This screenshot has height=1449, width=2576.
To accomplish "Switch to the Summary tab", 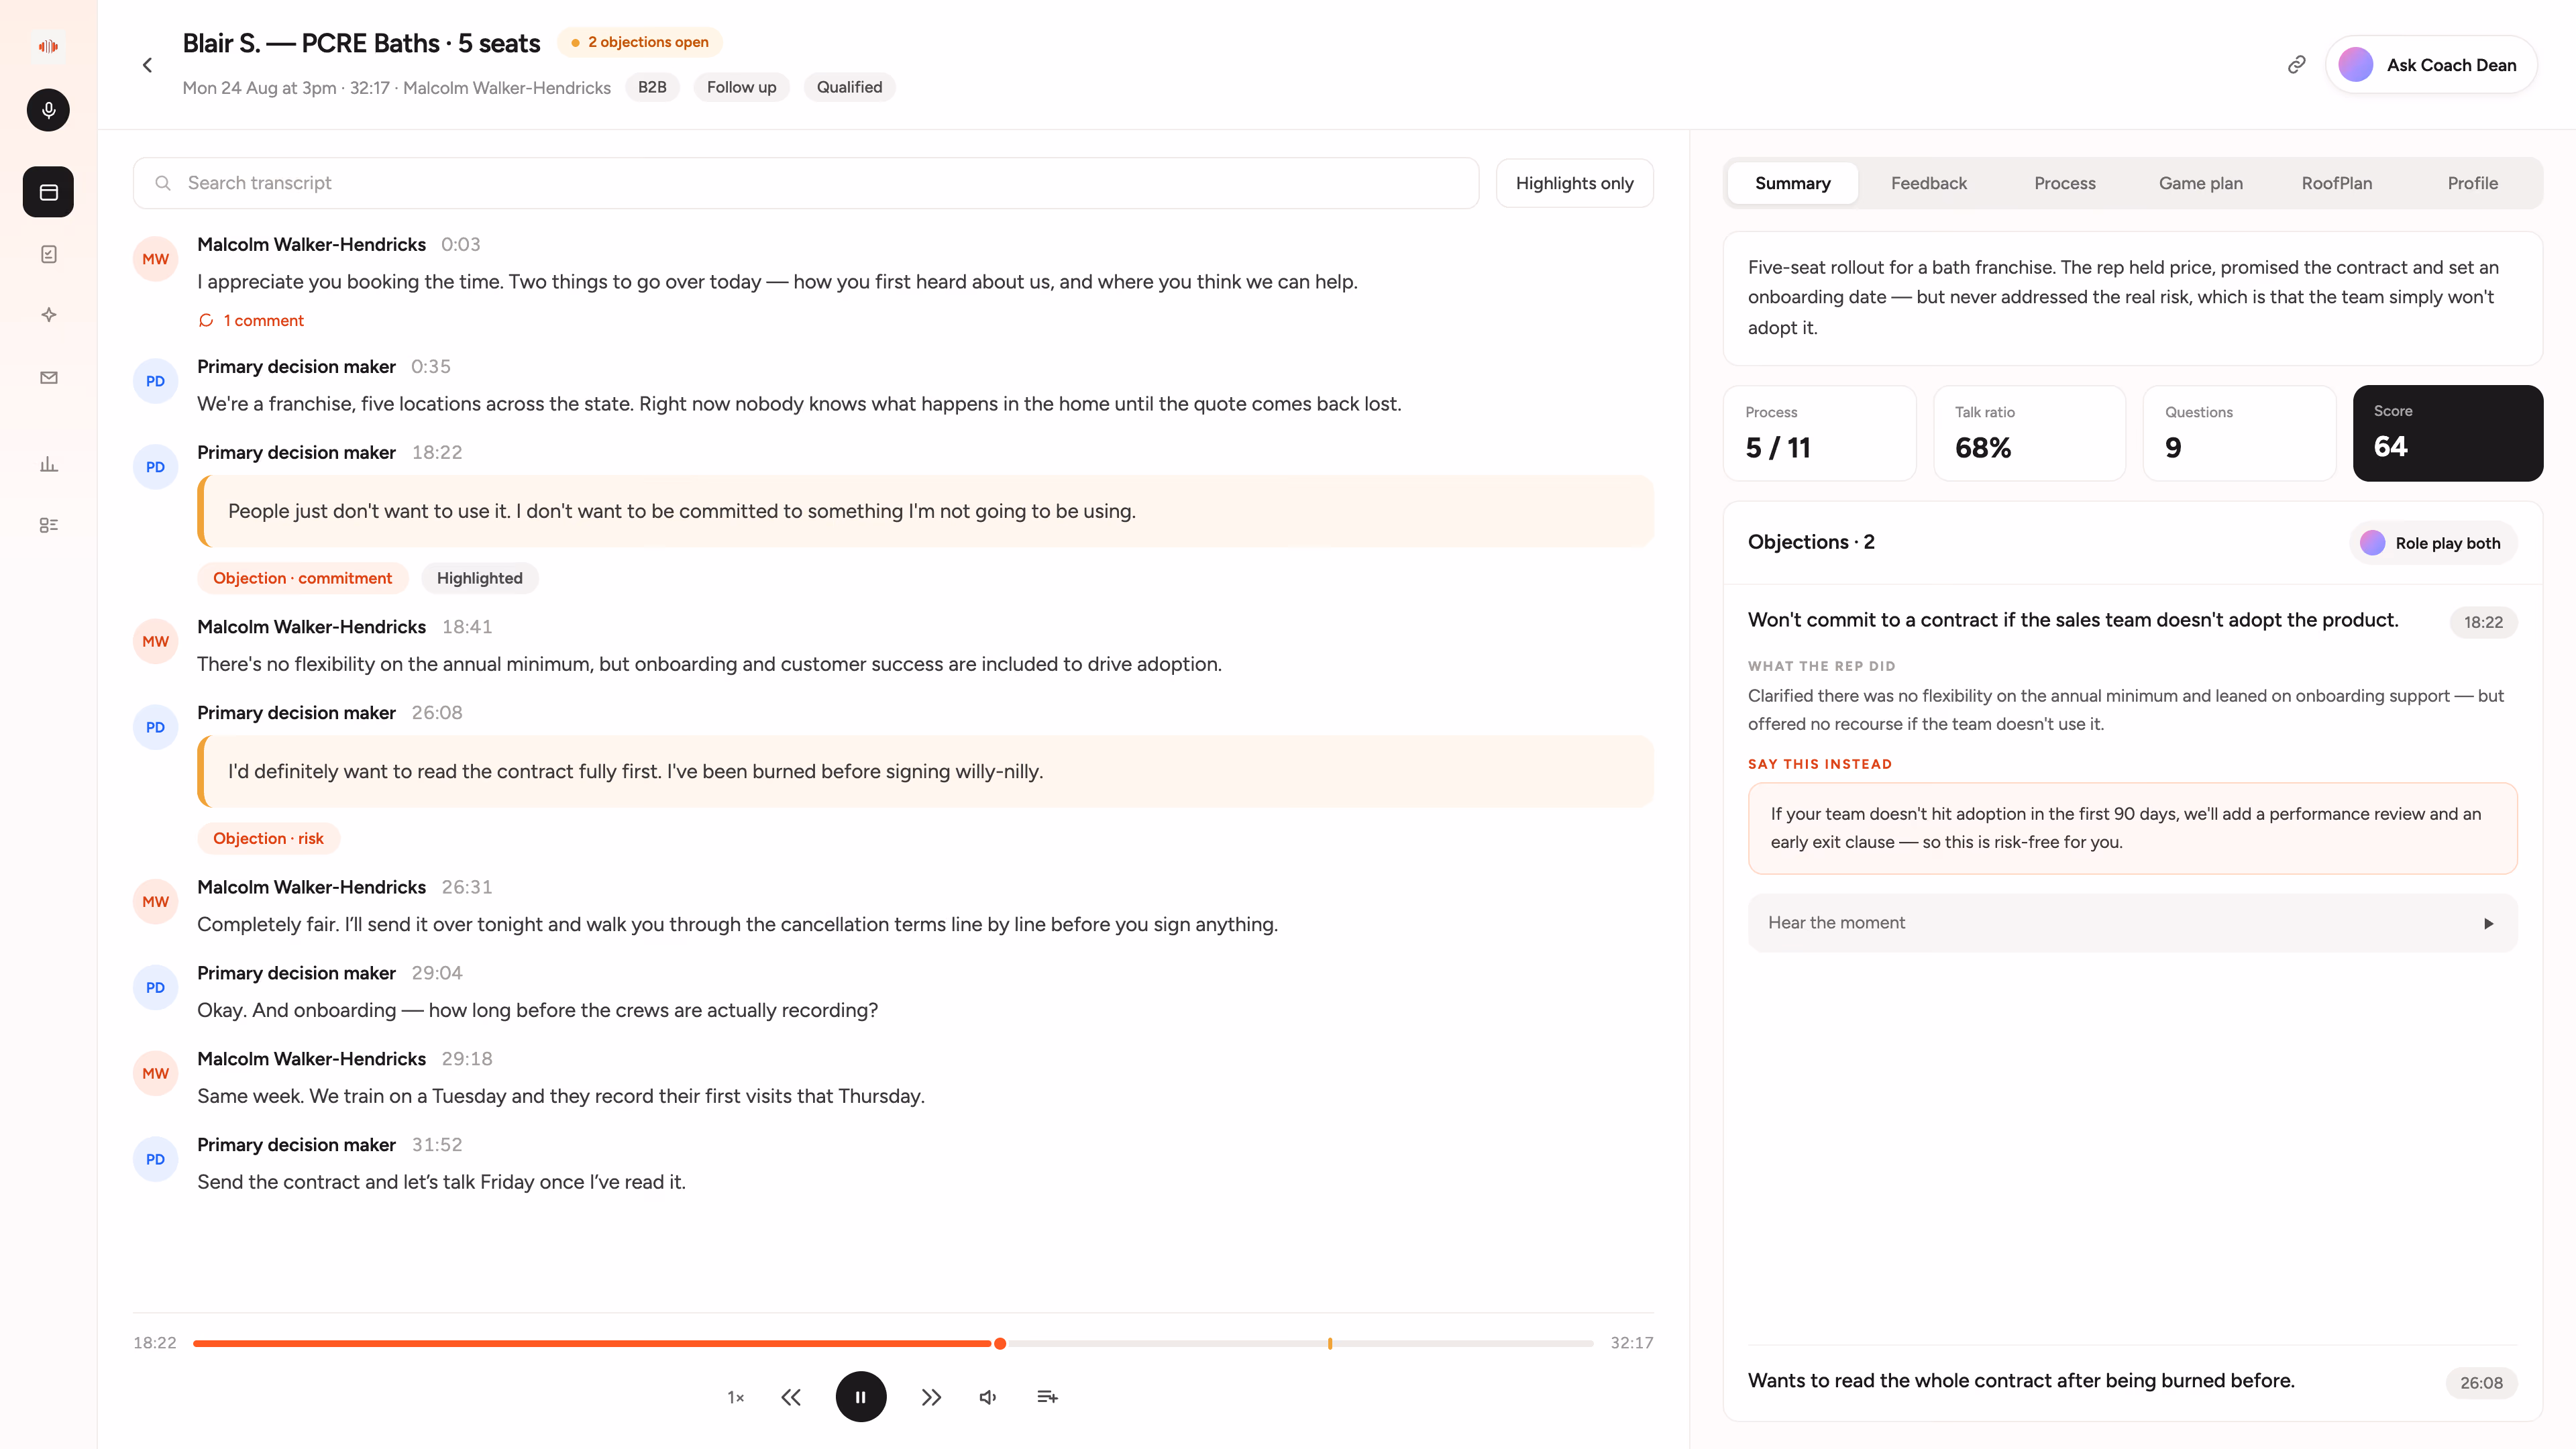I will [x=1792, y=183].
